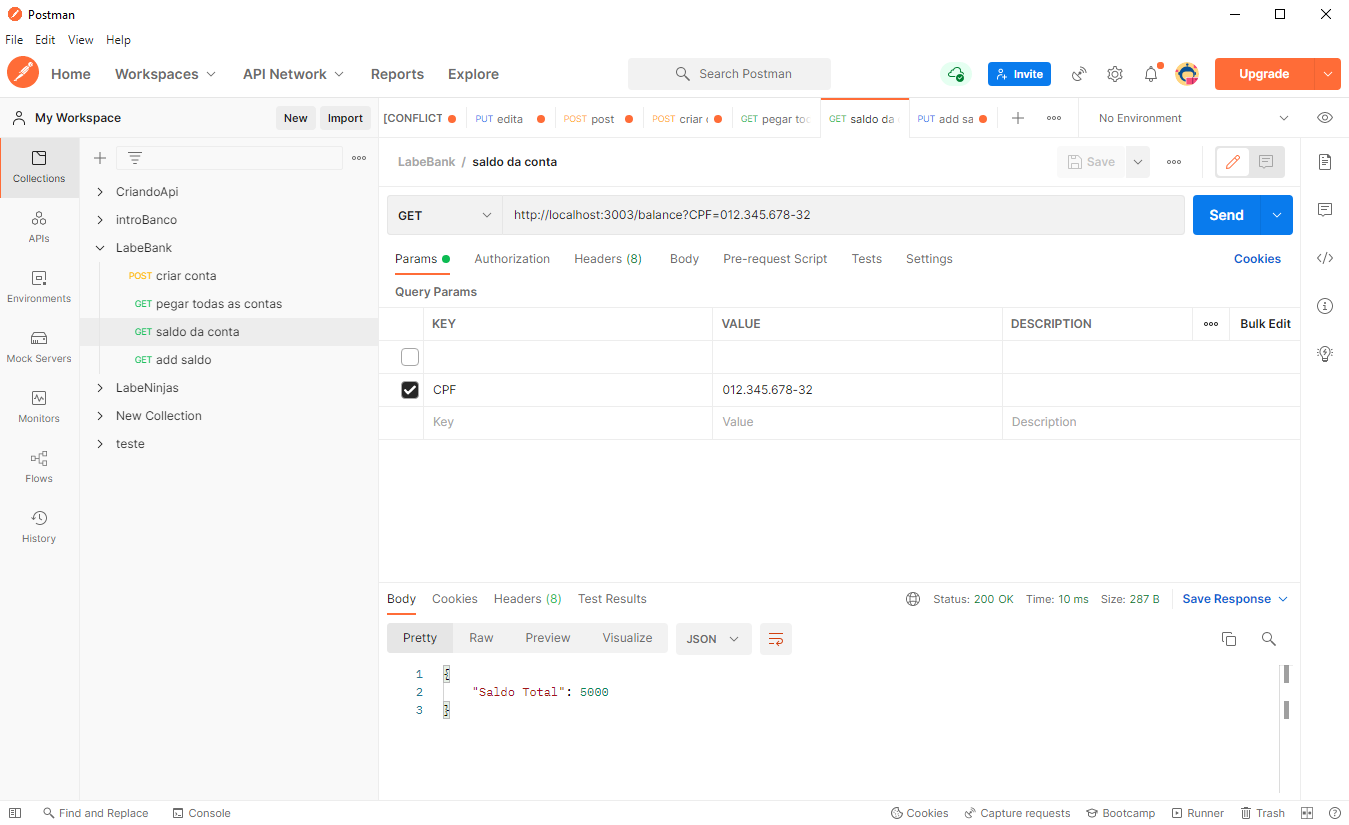Uncheck the CPF query parameter

(x=409, y=389)
